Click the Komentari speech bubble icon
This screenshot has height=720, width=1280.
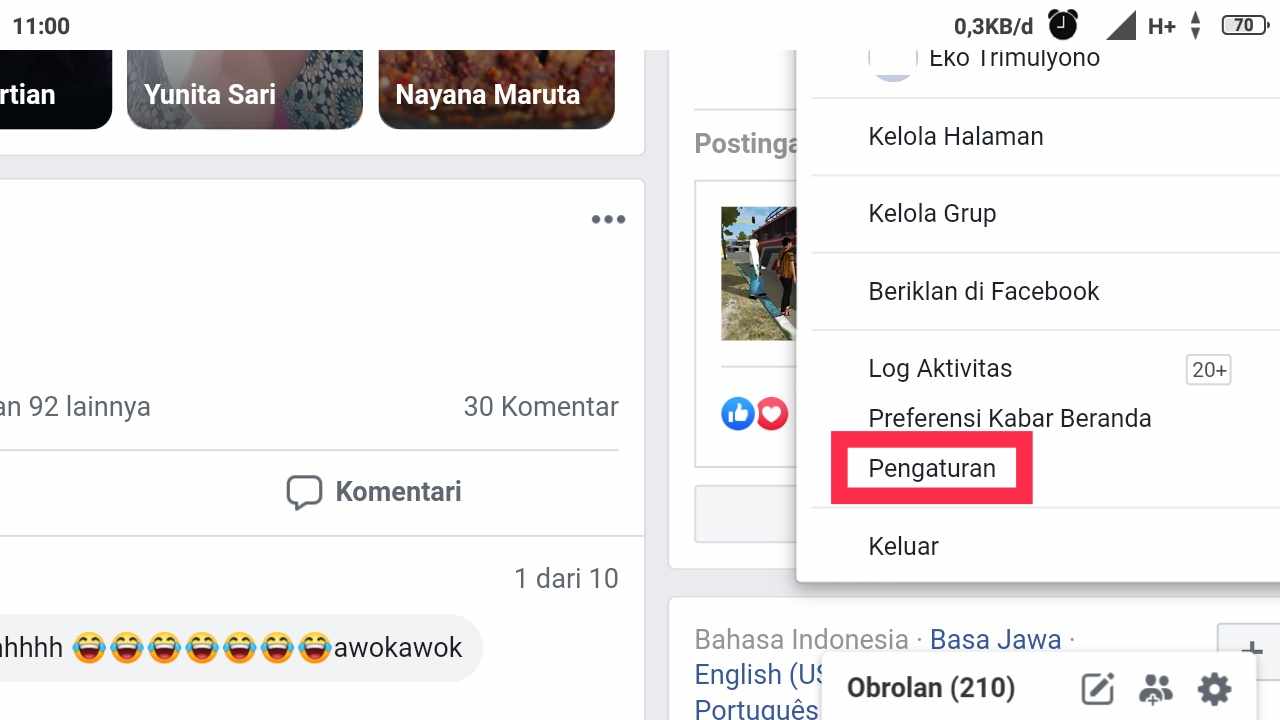(304, 492)
